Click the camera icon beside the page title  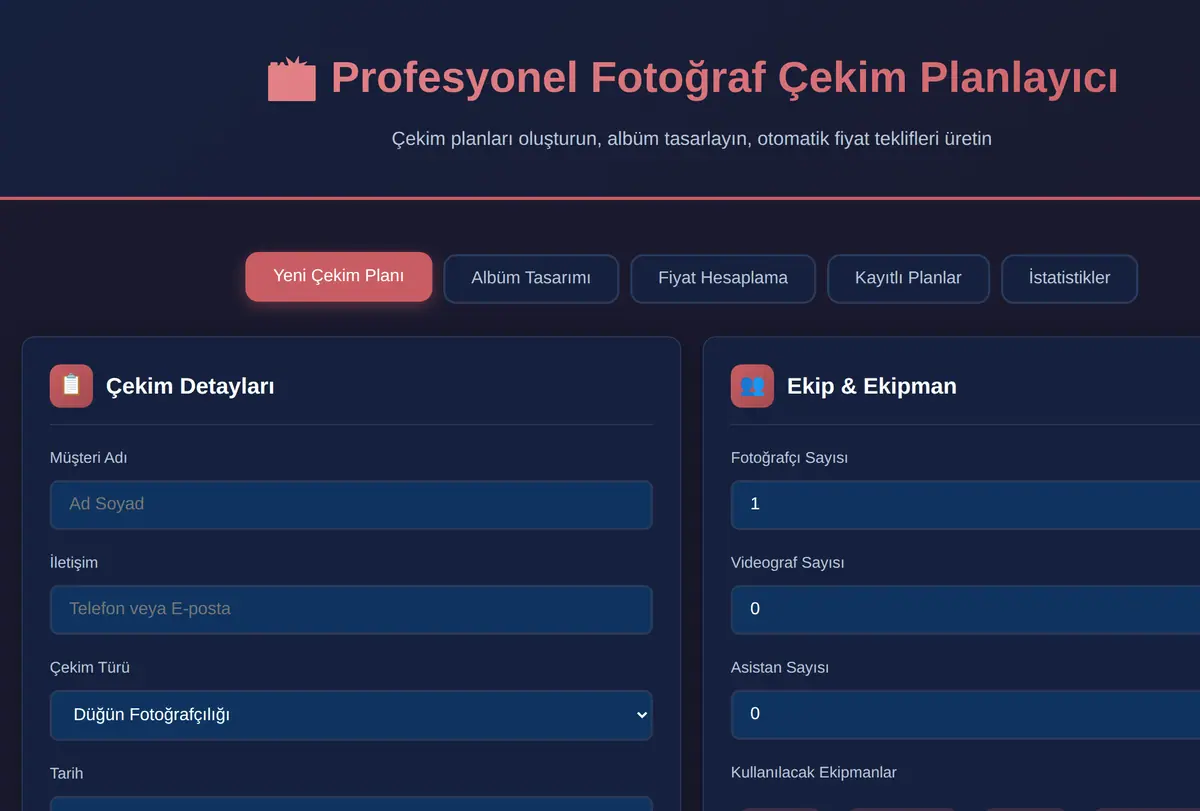point(292,79)
